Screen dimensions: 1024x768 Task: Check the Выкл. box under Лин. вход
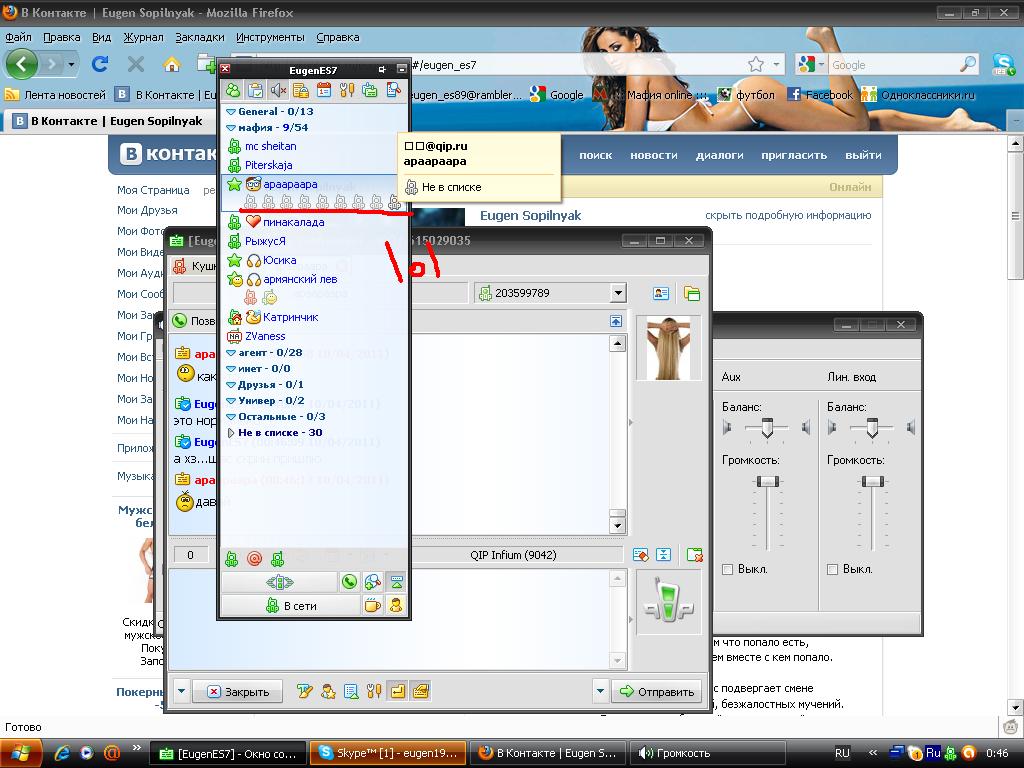tap(833, 569)
